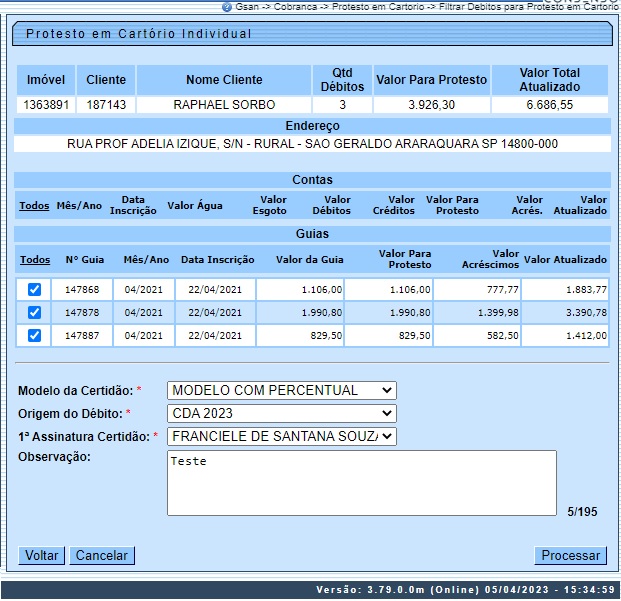Open the Modelo da Certidão dropdown
621x601 pixels.
click(x=281, y=390)
